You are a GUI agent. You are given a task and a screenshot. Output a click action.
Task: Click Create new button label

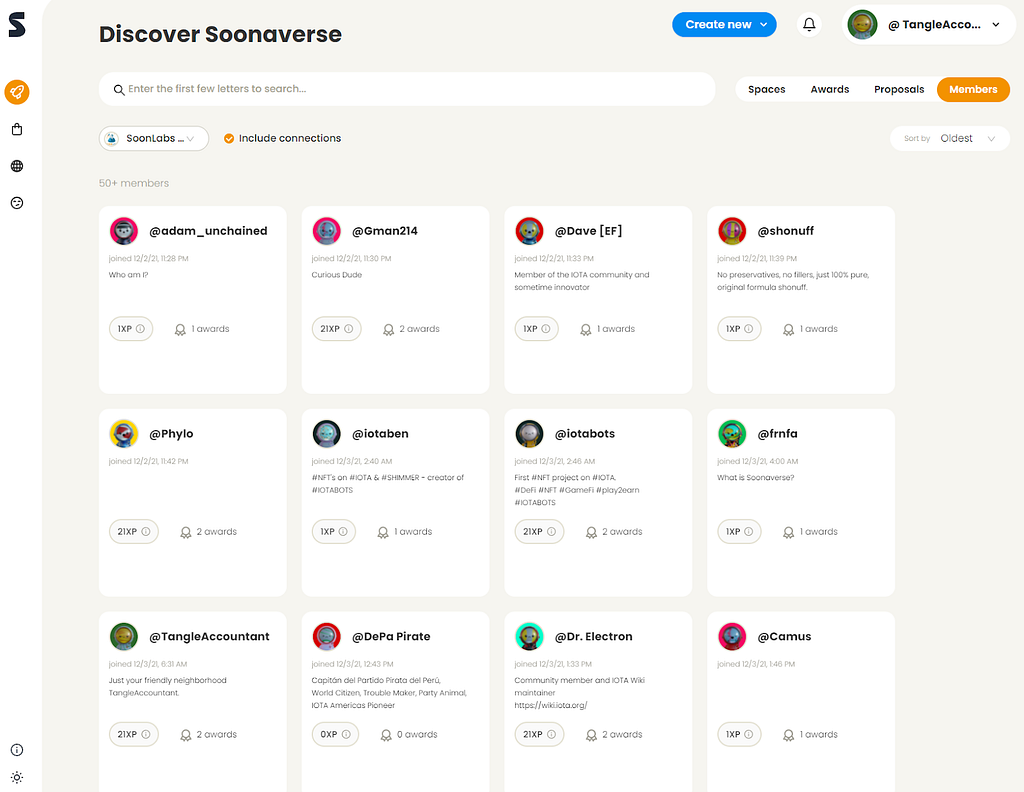pos(718,25)
